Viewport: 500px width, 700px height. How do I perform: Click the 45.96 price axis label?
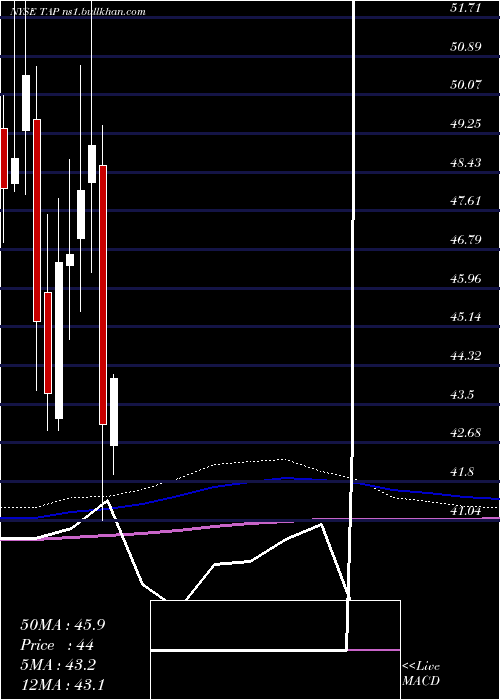click(466, 279)
